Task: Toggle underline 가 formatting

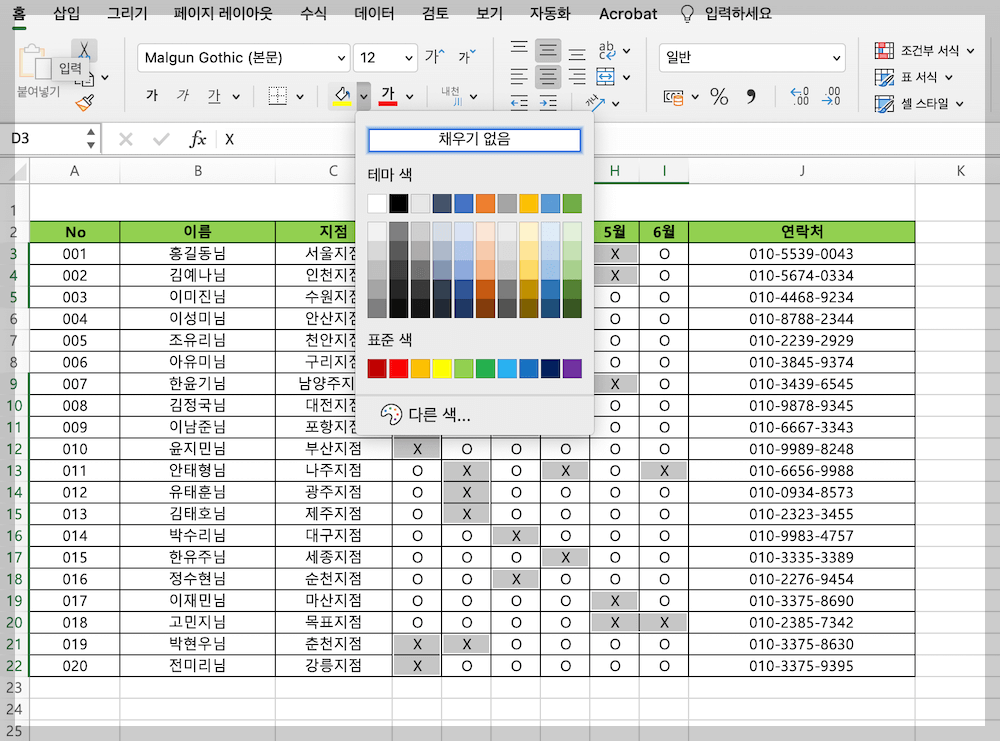Action: 214,96
